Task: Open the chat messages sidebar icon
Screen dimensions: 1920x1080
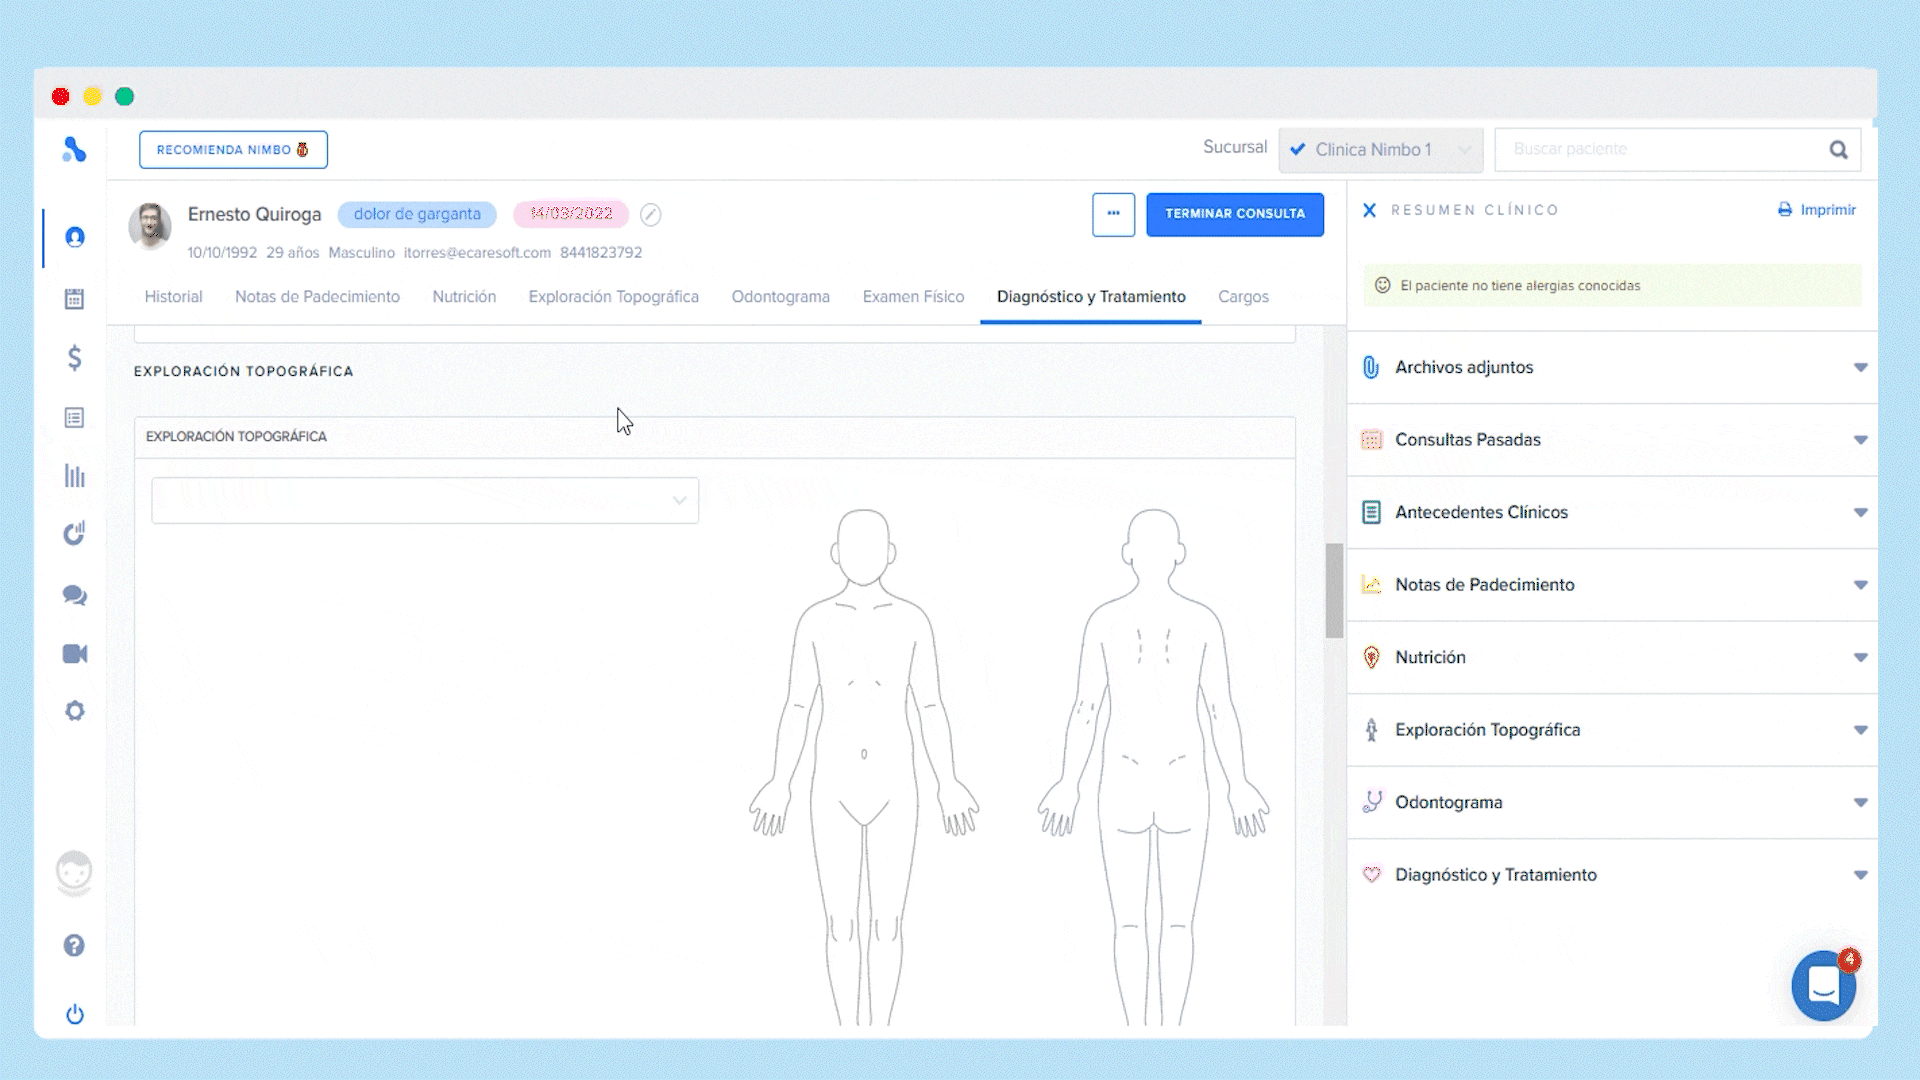Action: [74, 595]
